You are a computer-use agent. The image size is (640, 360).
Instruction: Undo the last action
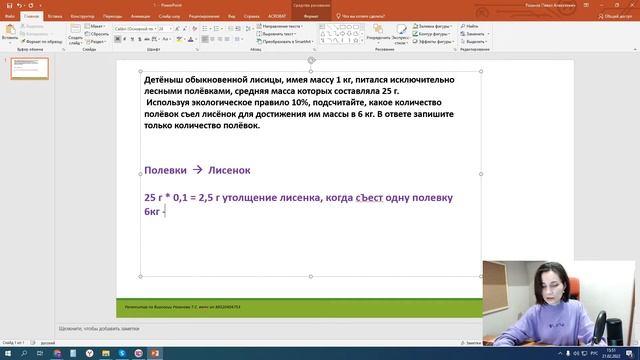19,5
